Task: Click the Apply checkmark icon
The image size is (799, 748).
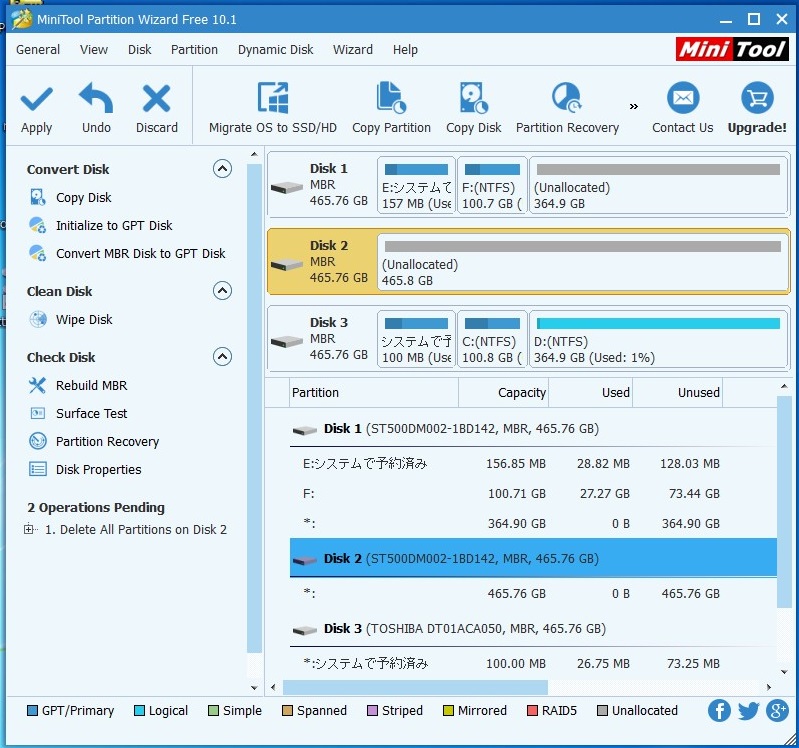Action: 36,98
